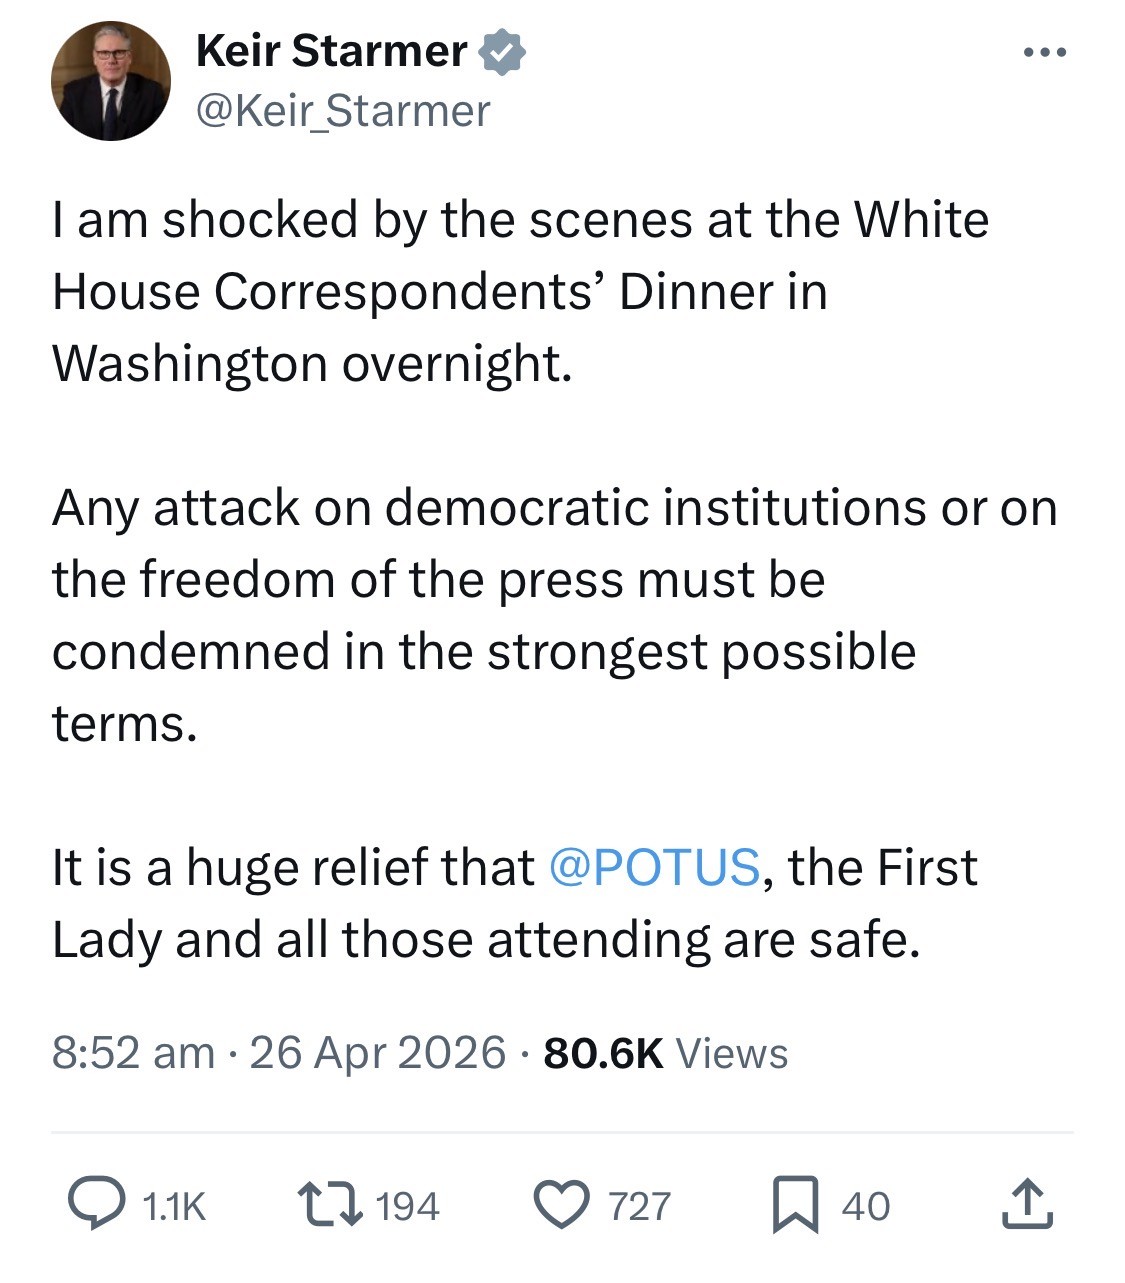Follow the @POTUS mention link

coord(655,867)
